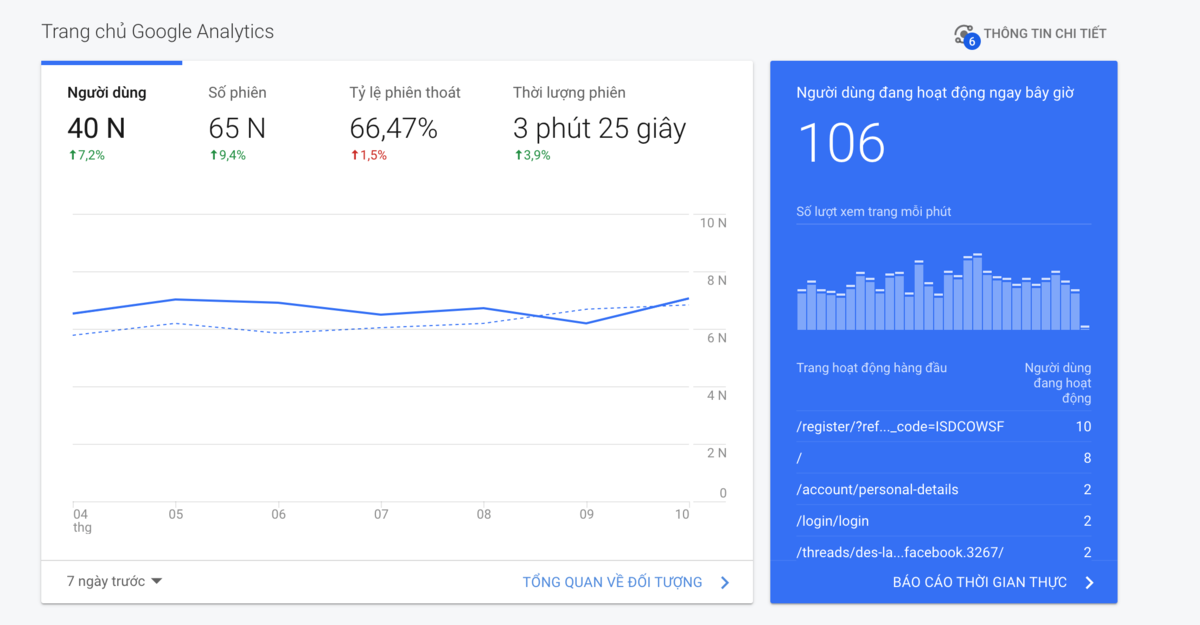This screenshot has height=625, width=1200.
Task: Open TỔNG QUAN VỀ ĐỐI TƯỢNG report link
Action: (x=612, y=582)
